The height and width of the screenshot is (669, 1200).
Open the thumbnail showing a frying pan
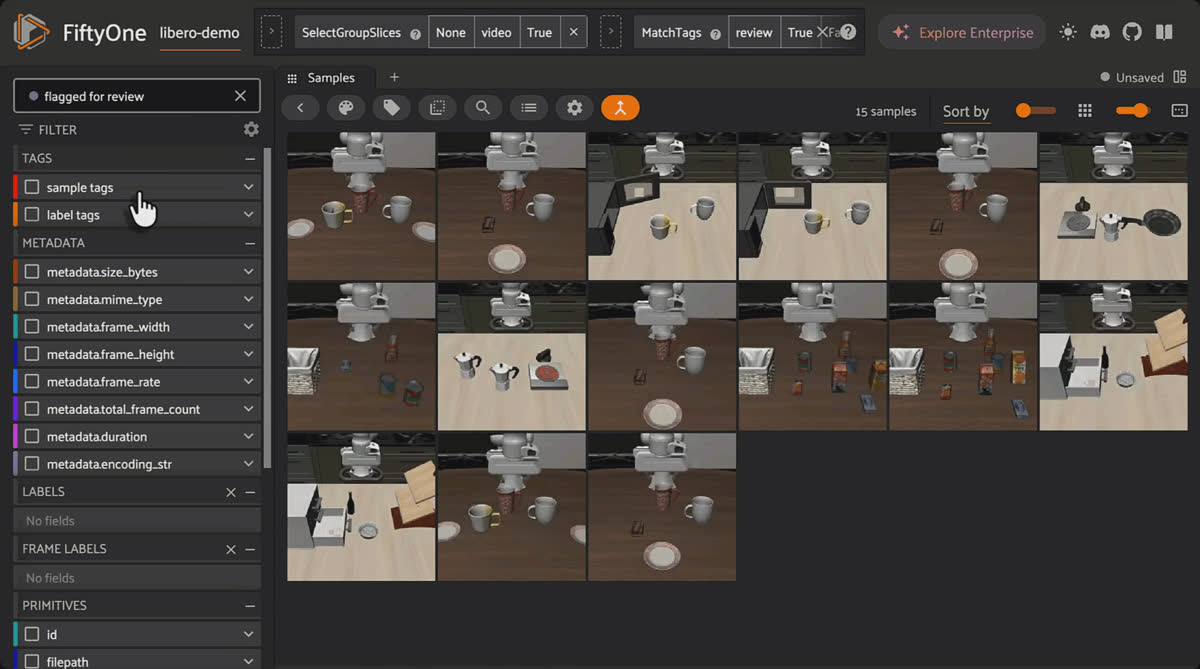pos(1113,206)
